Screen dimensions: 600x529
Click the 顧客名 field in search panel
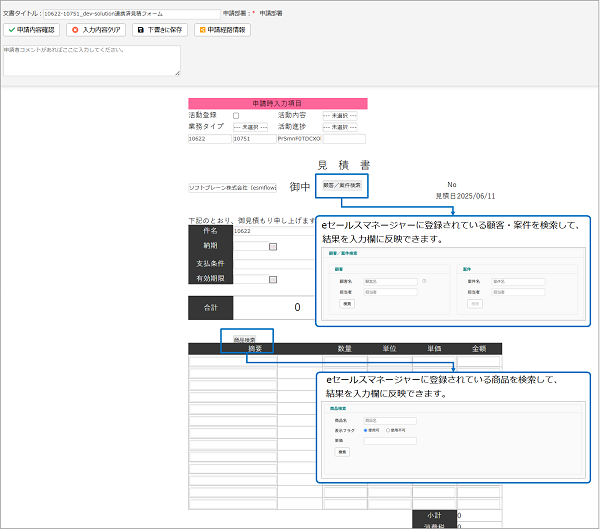click(x=391, y=282)
